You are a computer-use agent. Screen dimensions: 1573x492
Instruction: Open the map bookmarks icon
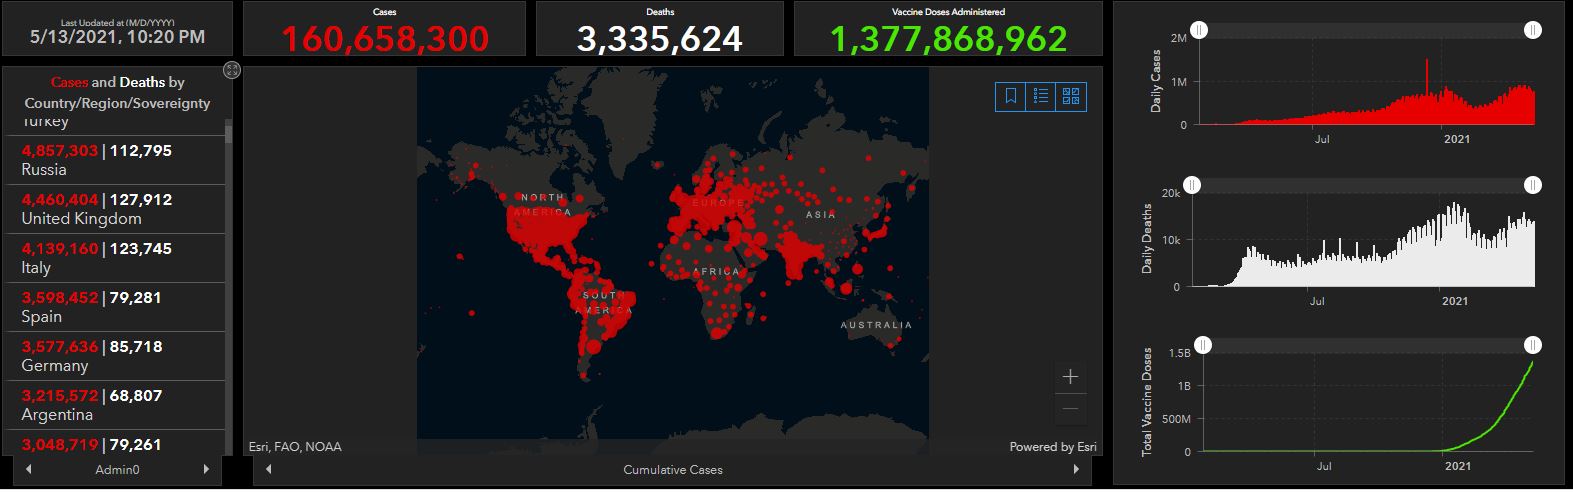pyautogui.click(x=1011, y=96)
